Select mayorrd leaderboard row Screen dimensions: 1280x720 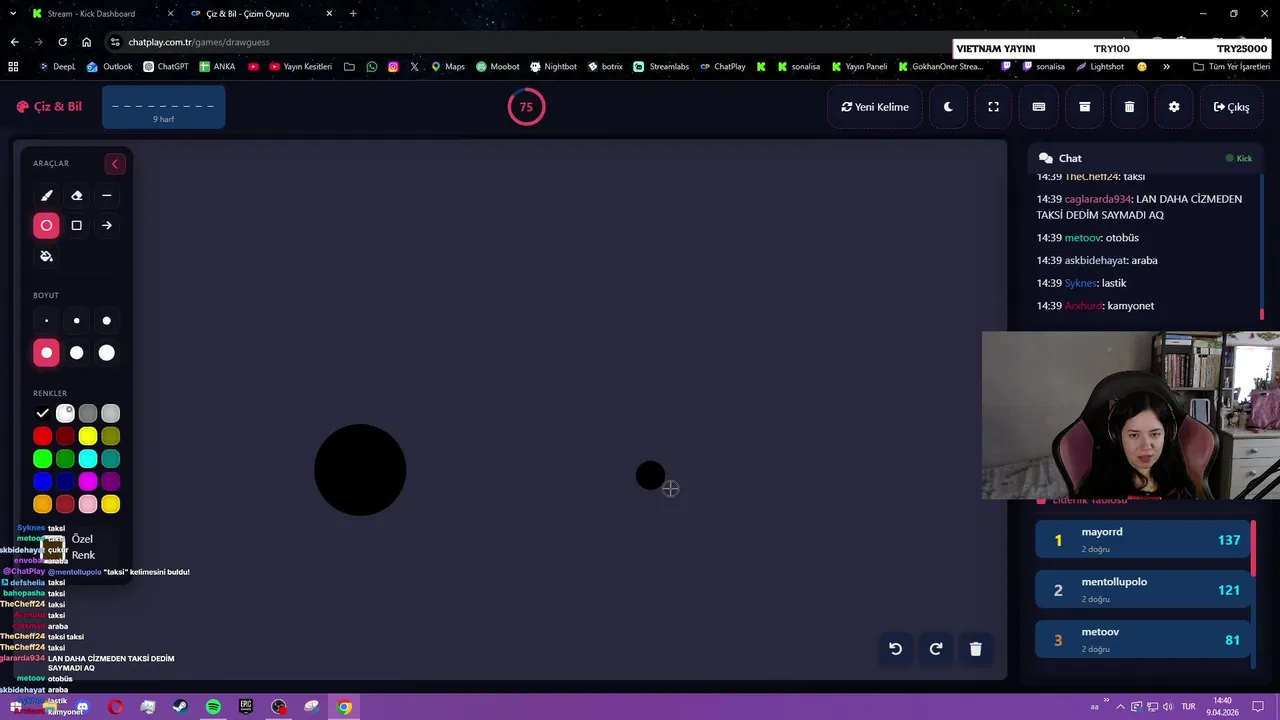click(x=1143, y=540)
